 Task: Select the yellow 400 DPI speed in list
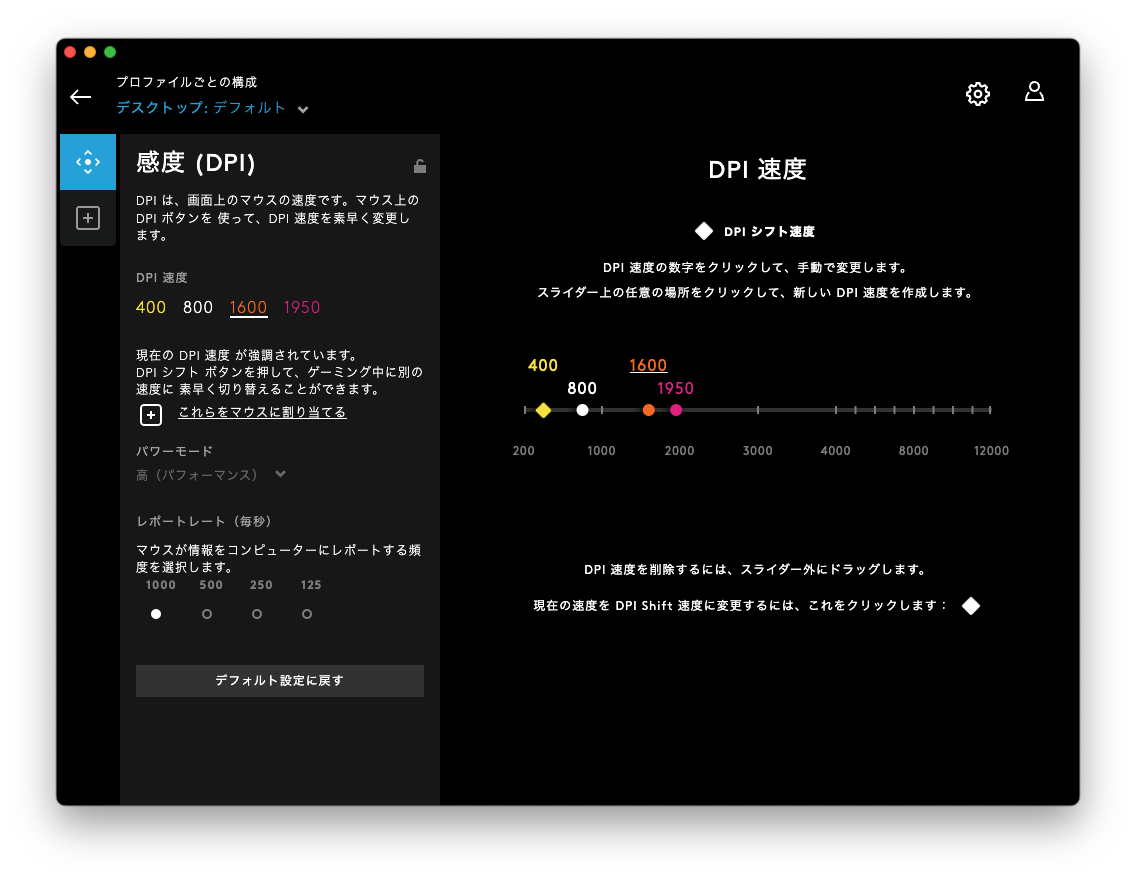151,307
